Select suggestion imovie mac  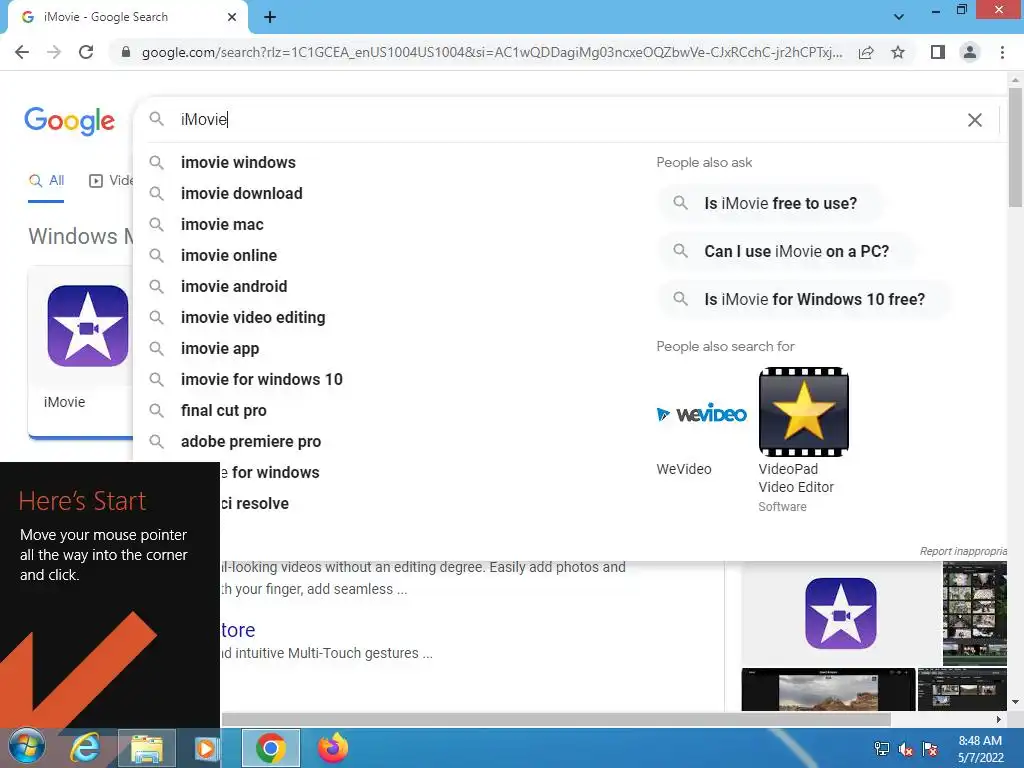click(222, 225)
